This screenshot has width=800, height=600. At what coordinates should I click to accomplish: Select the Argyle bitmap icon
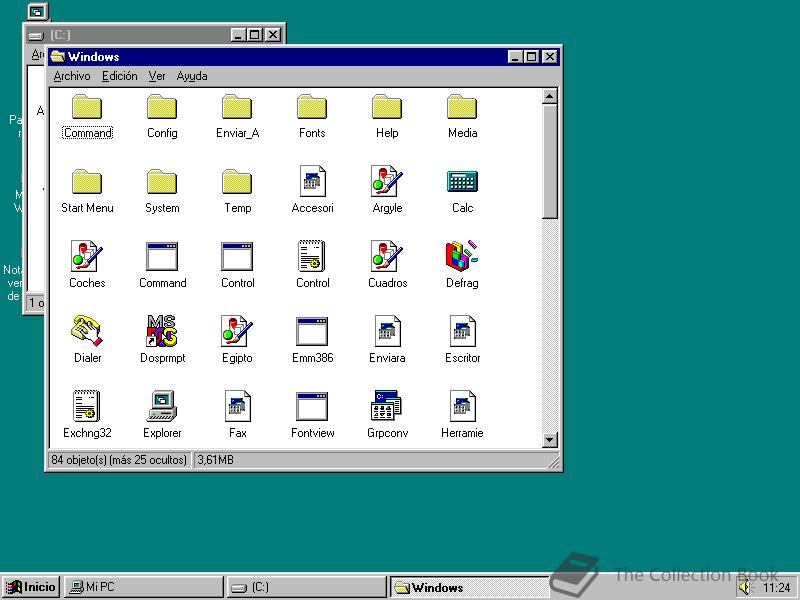(387, 181)
